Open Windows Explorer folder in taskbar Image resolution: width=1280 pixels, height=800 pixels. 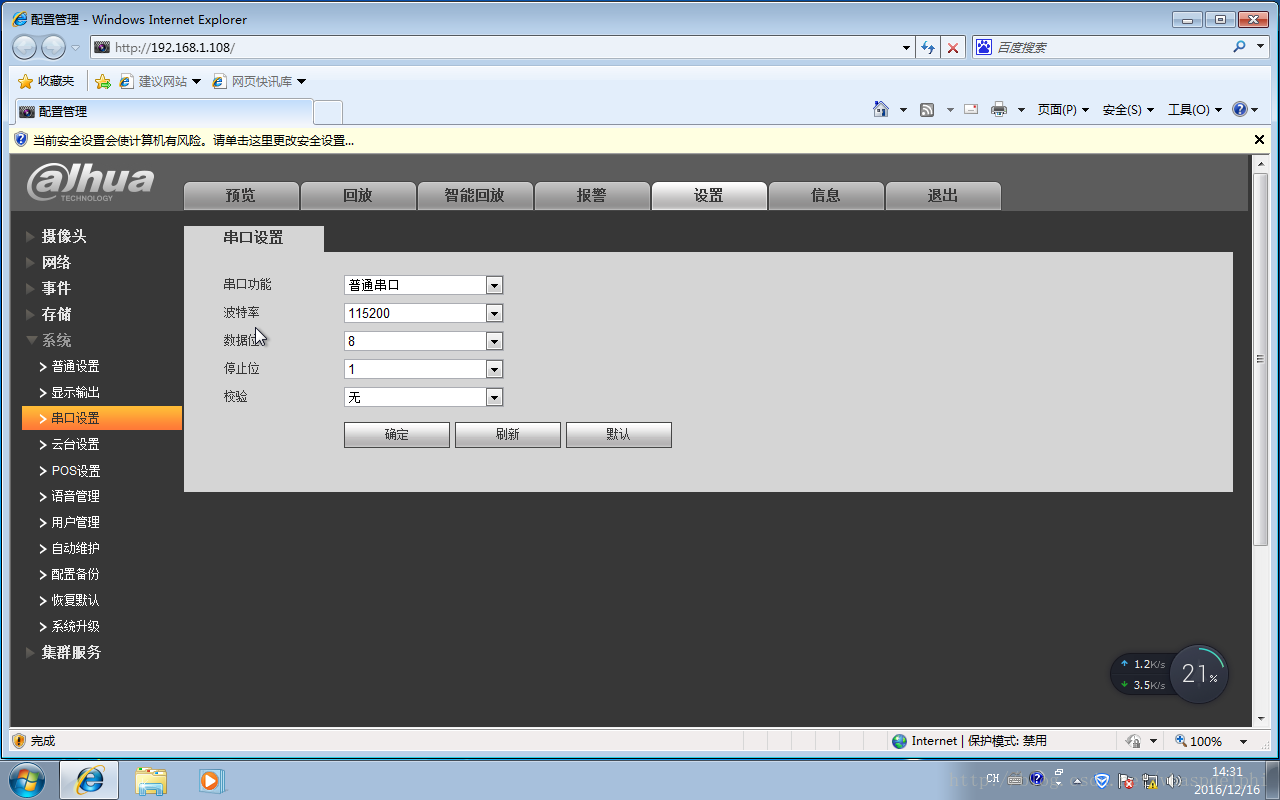click(x=151, y=780)
